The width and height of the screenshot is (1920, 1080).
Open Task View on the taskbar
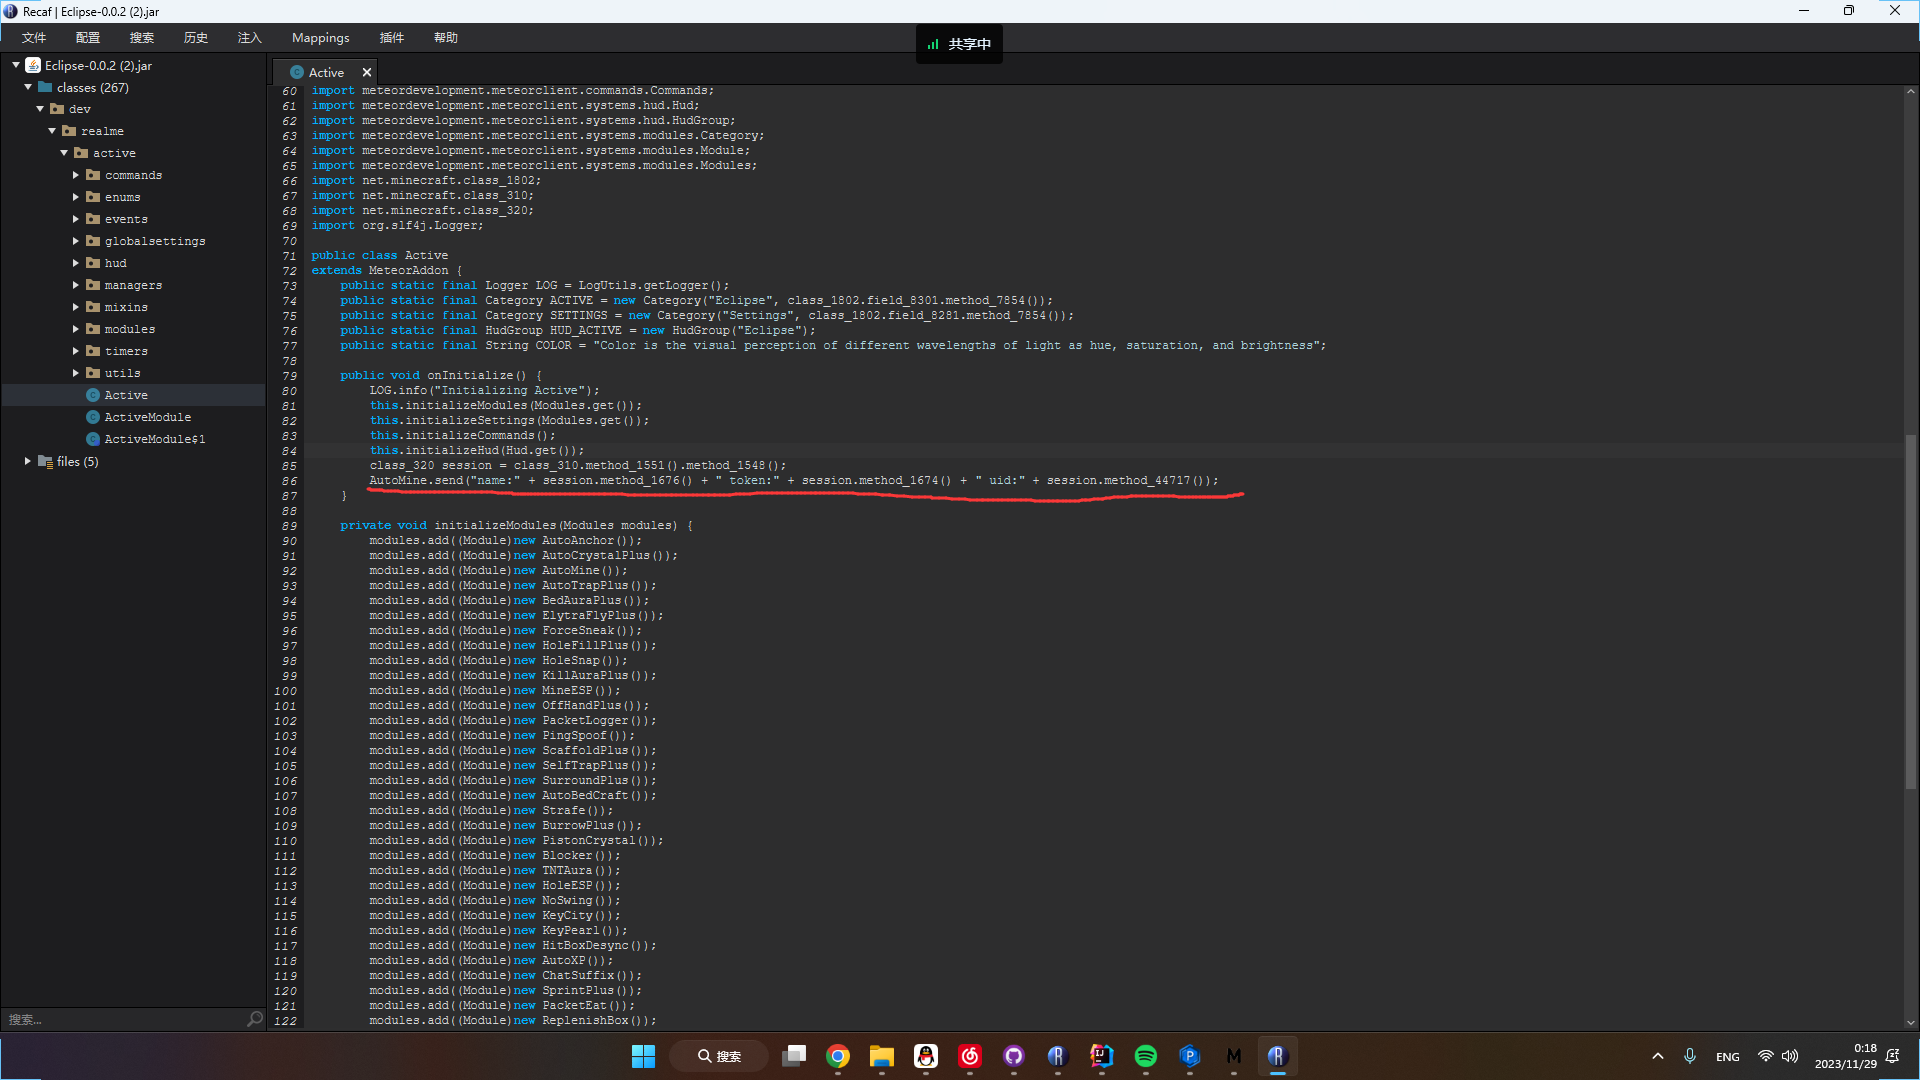(x=794, y=1056)
